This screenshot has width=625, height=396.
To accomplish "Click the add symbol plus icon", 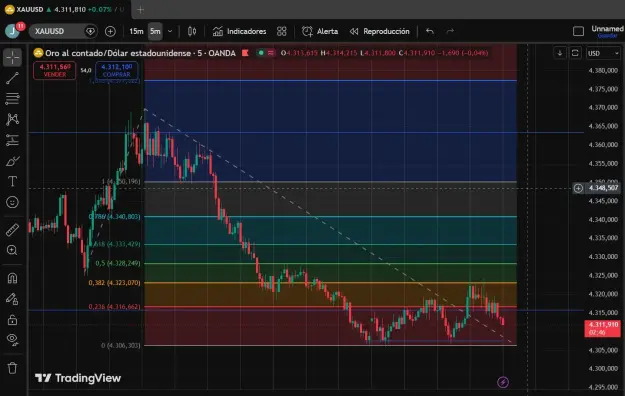I will click(x=110, y=31).
